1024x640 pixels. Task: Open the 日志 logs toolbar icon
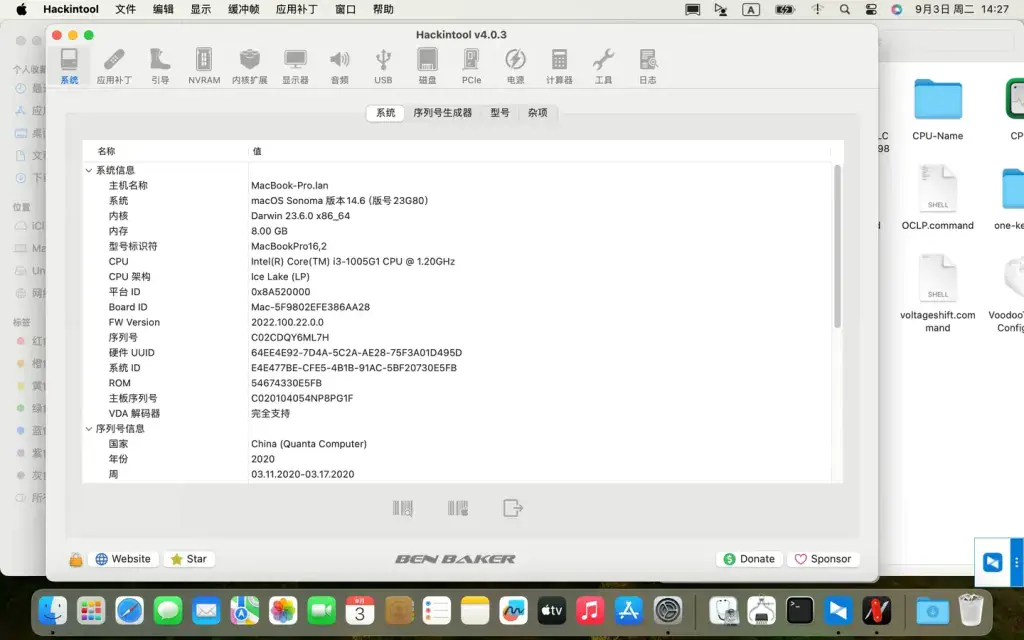(648, 66)
